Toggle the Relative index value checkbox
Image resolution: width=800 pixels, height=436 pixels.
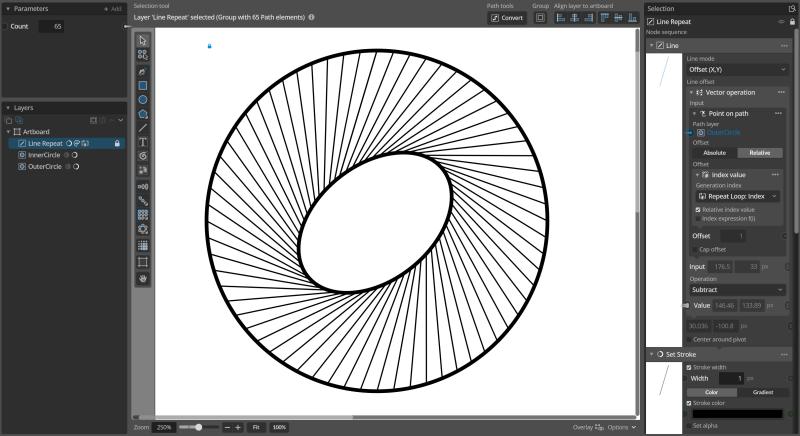coord(698,209)
